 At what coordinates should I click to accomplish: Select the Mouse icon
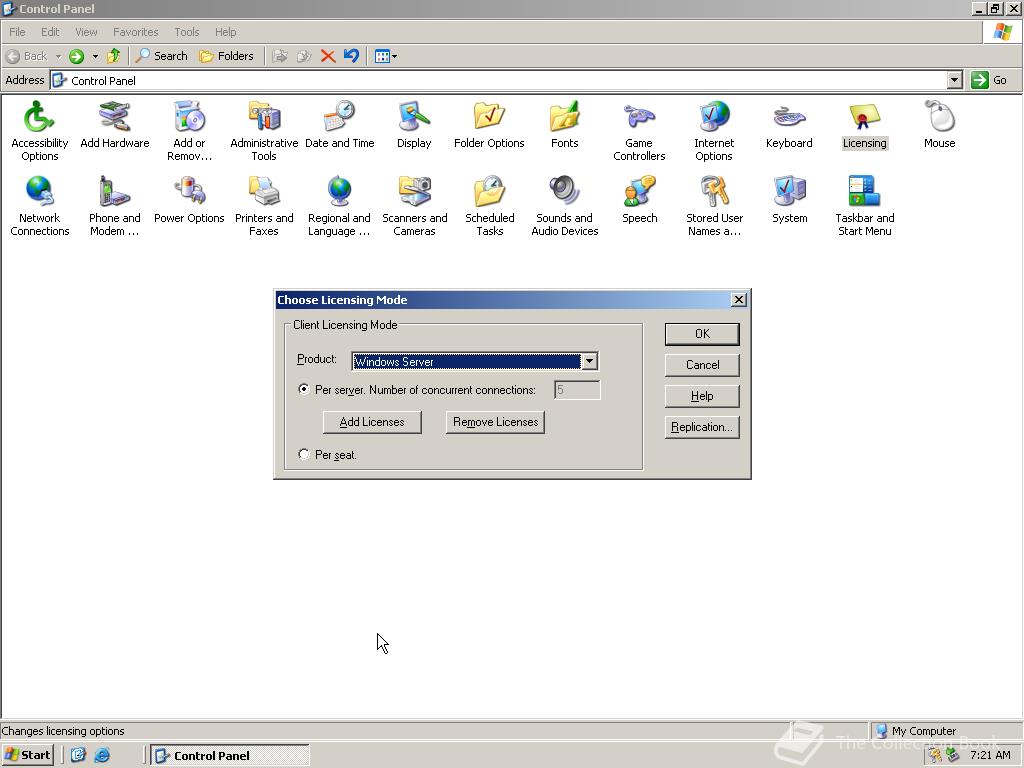940,124
